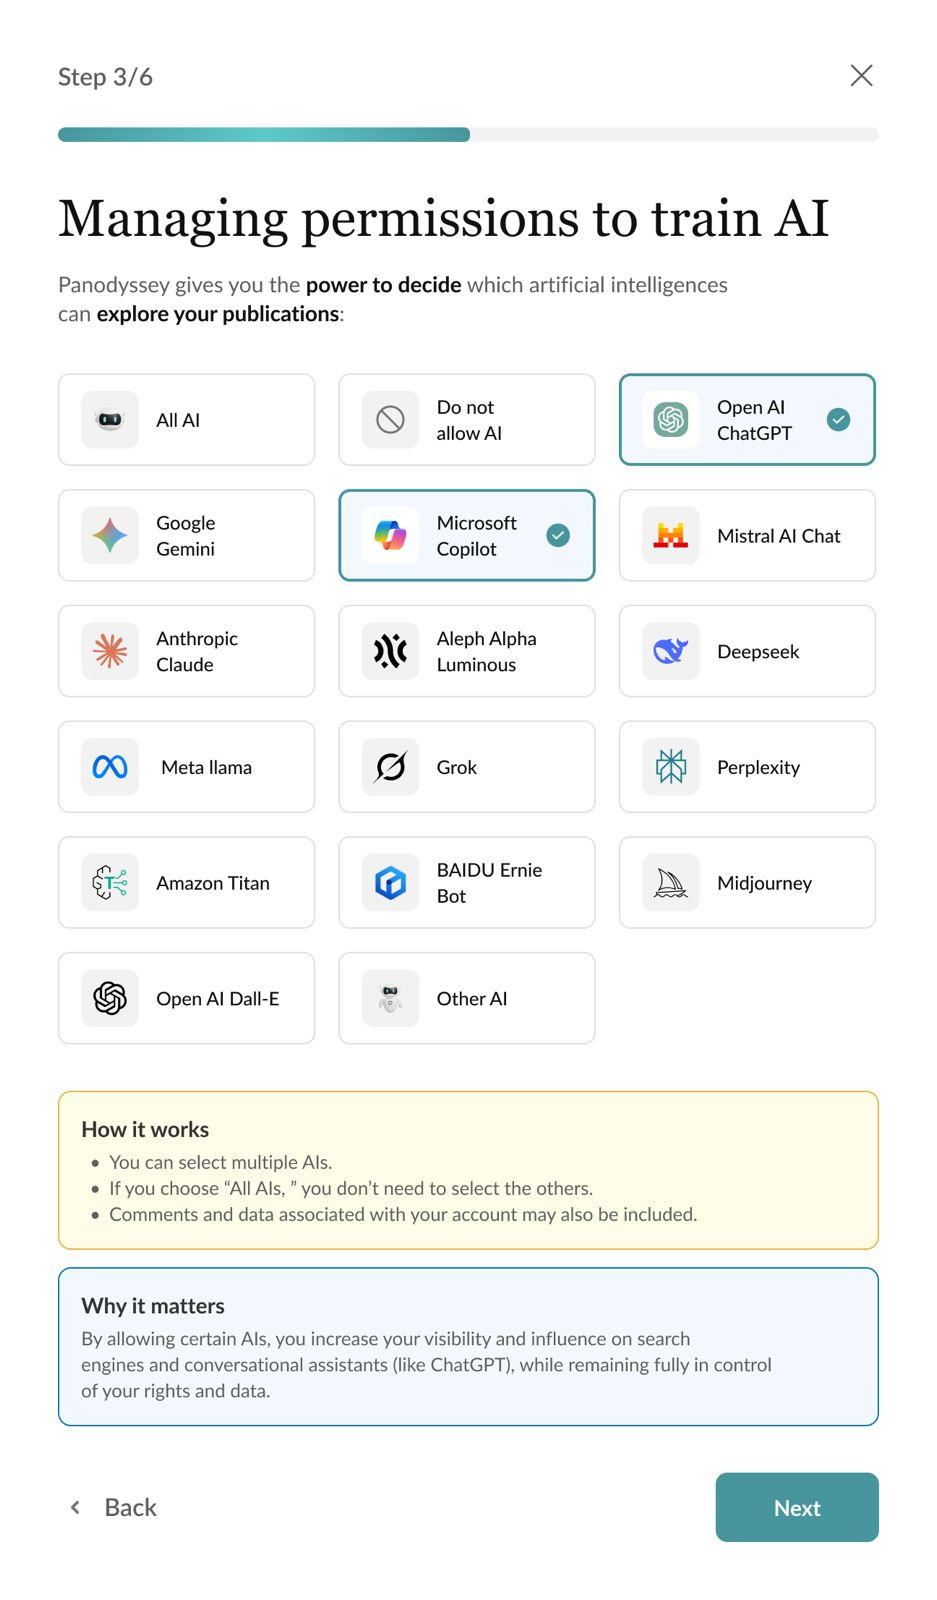This screenshot has height=1600, width=937.
Task: Choose the Deepseek whale icon
Action: pos(671,651)
